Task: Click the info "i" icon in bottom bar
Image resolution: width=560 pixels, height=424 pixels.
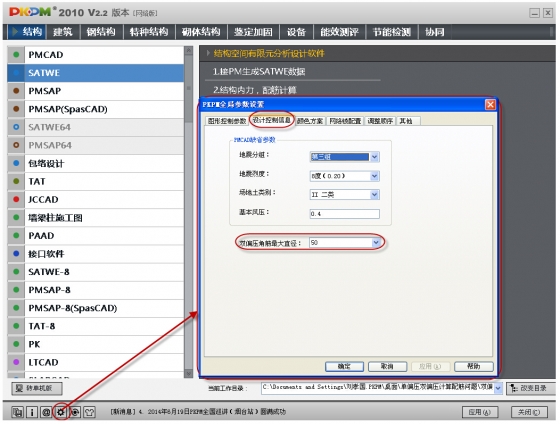Action: pos(32,412)
